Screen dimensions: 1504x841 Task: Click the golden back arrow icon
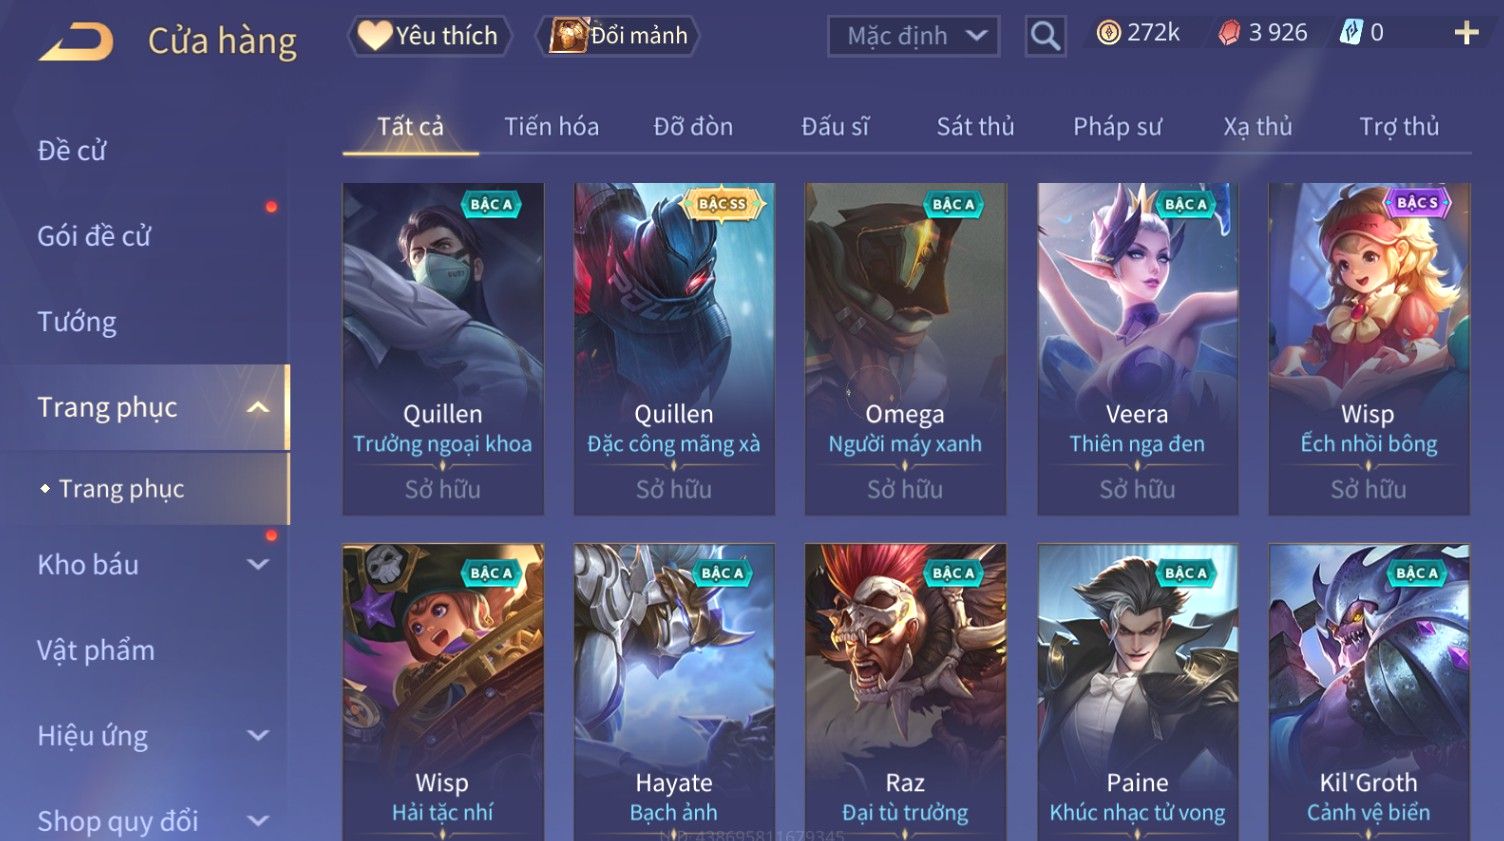click(x=76, y=42)
